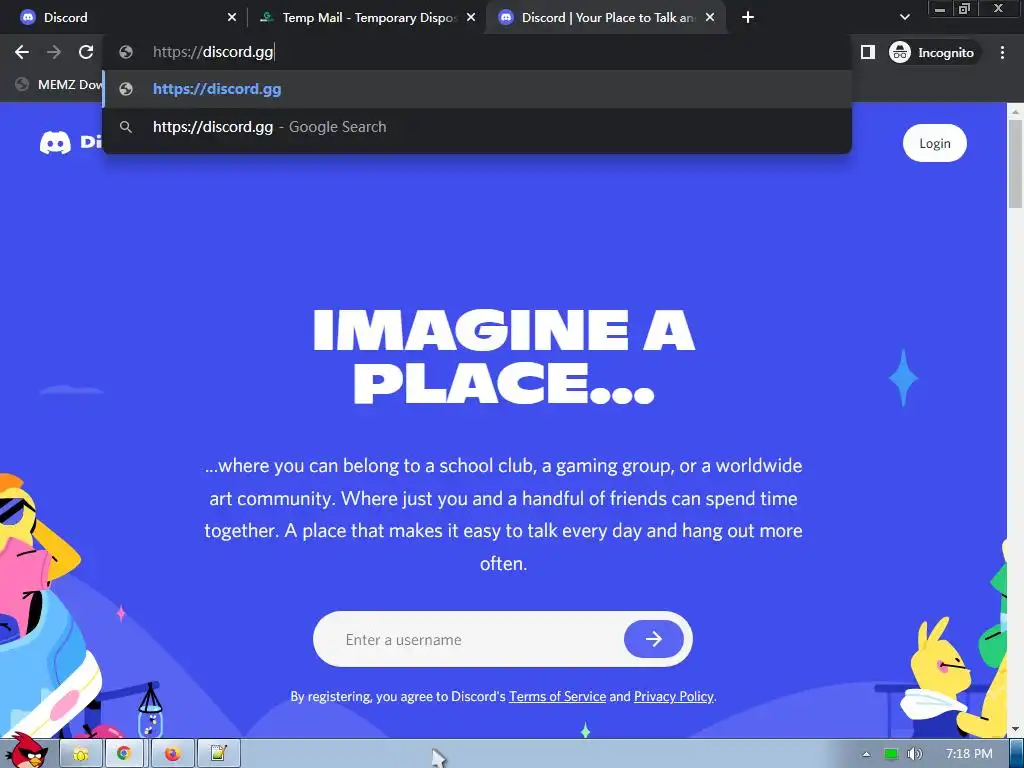Close the 'Discord | Your Place to Talk' tab

(710, 18)
